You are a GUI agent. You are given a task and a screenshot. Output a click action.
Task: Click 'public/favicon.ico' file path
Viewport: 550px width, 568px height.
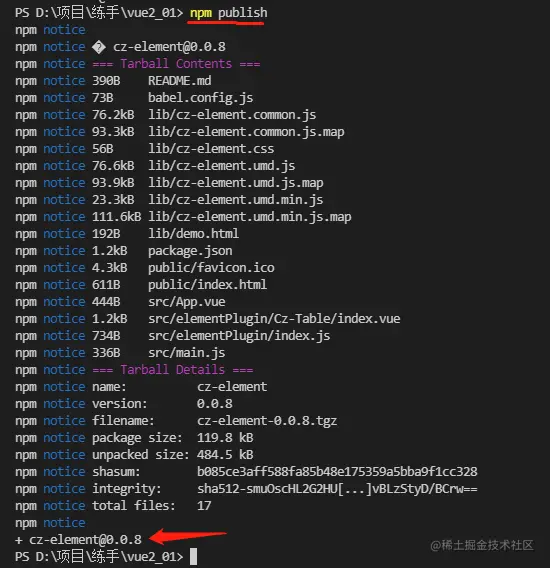[x=211, y=268]
